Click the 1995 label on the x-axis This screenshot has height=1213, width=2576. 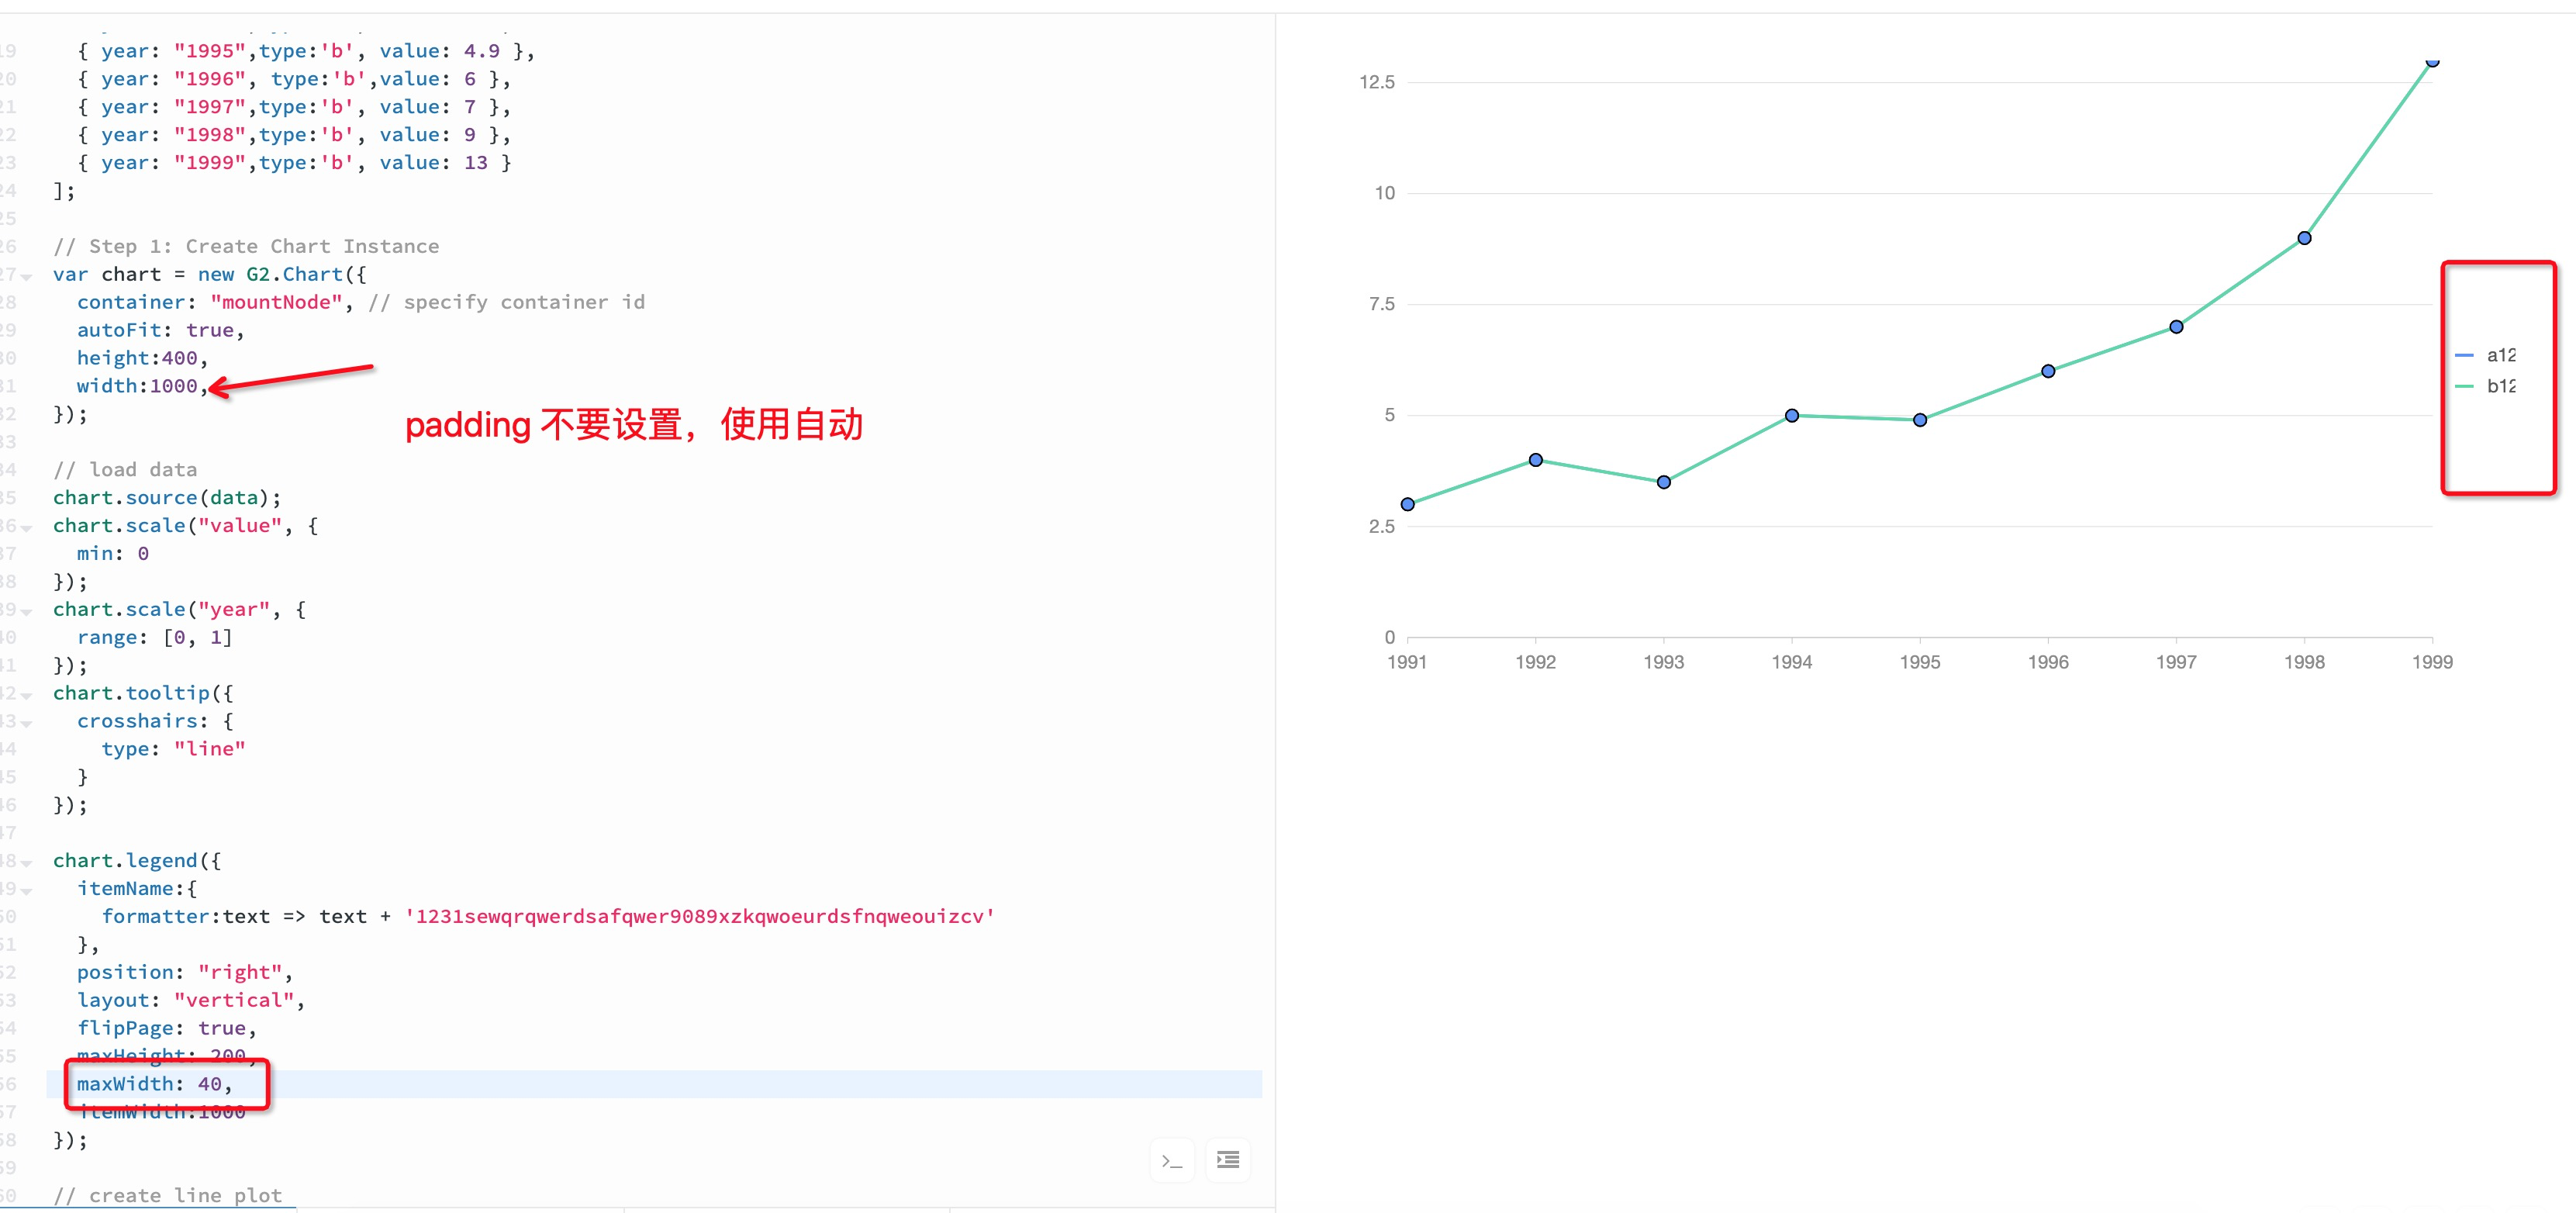[x=1919, y=661]
